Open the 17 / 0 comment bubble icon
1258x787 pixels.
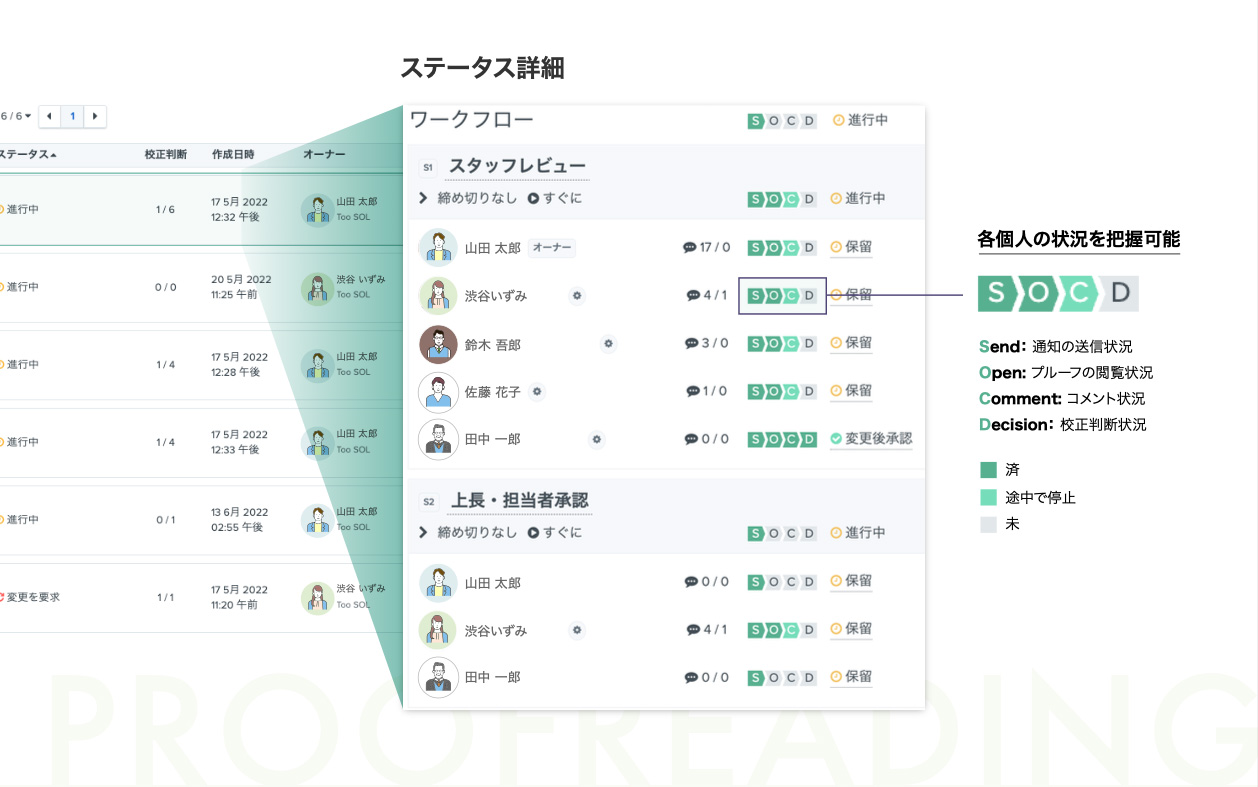coord(689,247)
